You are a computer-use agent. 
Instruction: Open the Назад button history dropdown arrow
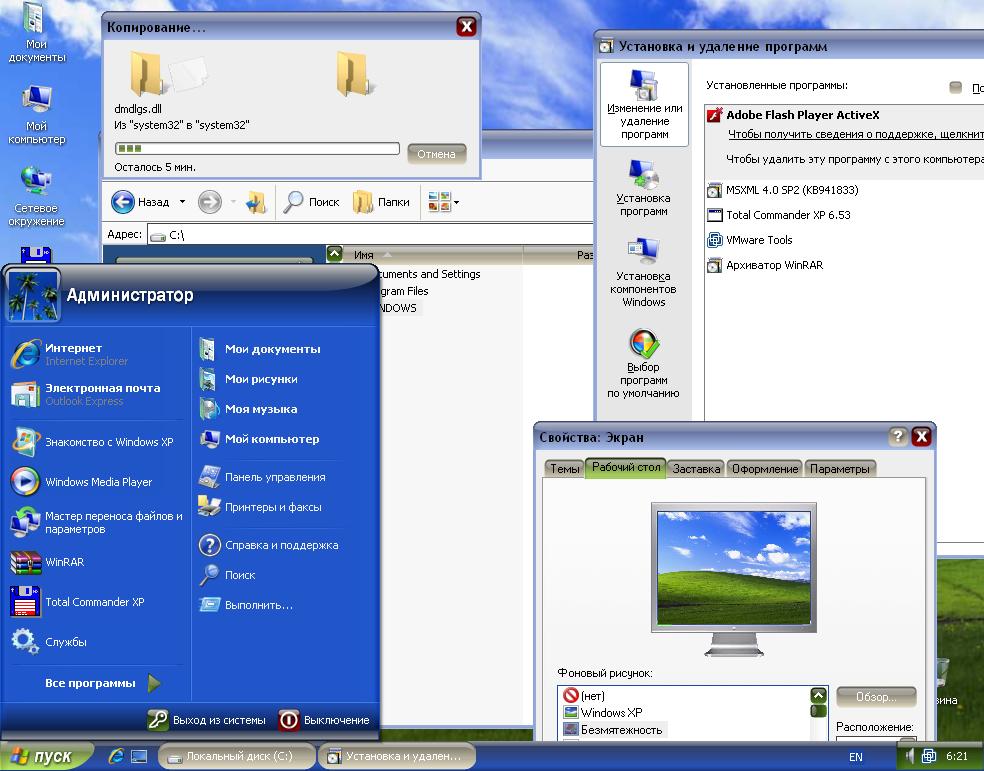pos(182,202)
